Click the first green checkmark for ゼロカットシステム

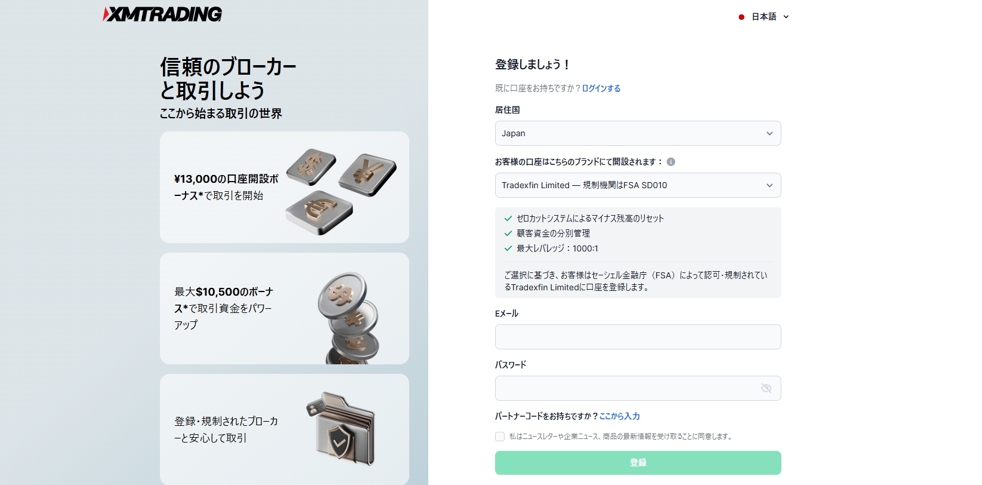pyautogui.click(x=508, y=219)
